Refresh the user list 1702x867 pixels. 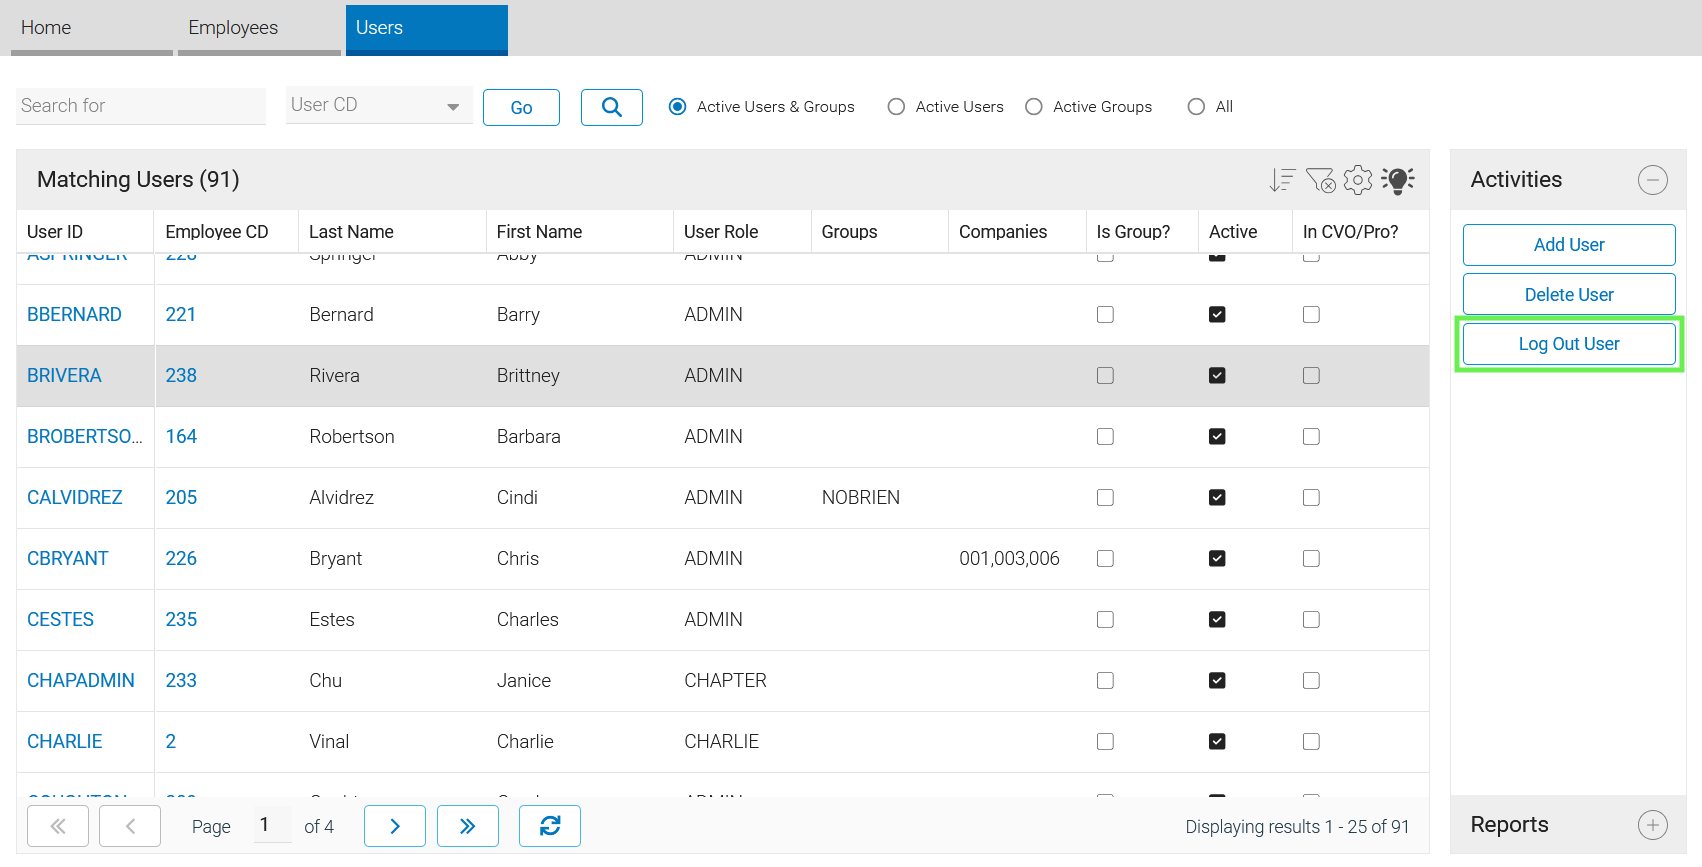tap(549, 826)
